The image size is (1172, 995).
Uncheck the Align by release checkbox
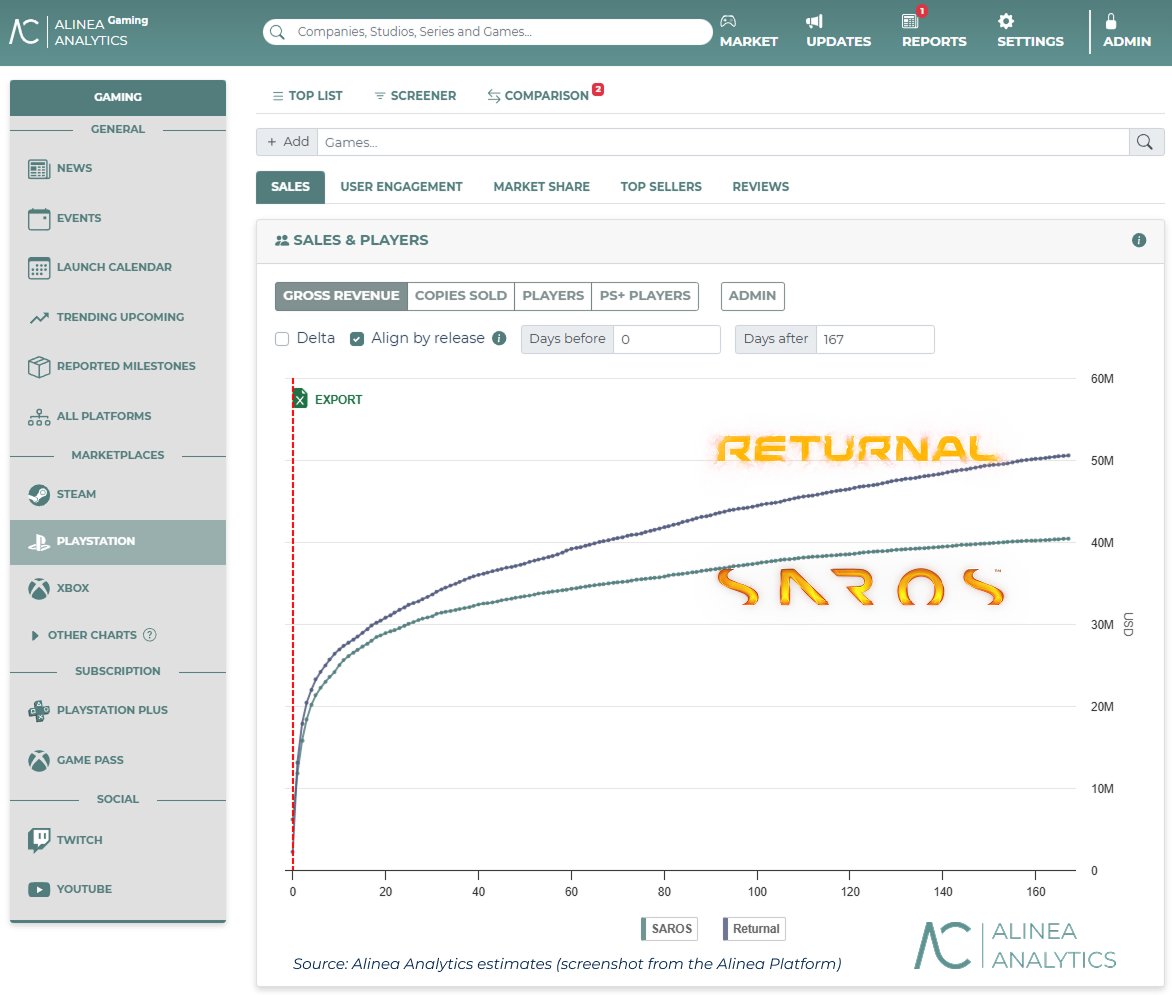coord(357,339)
